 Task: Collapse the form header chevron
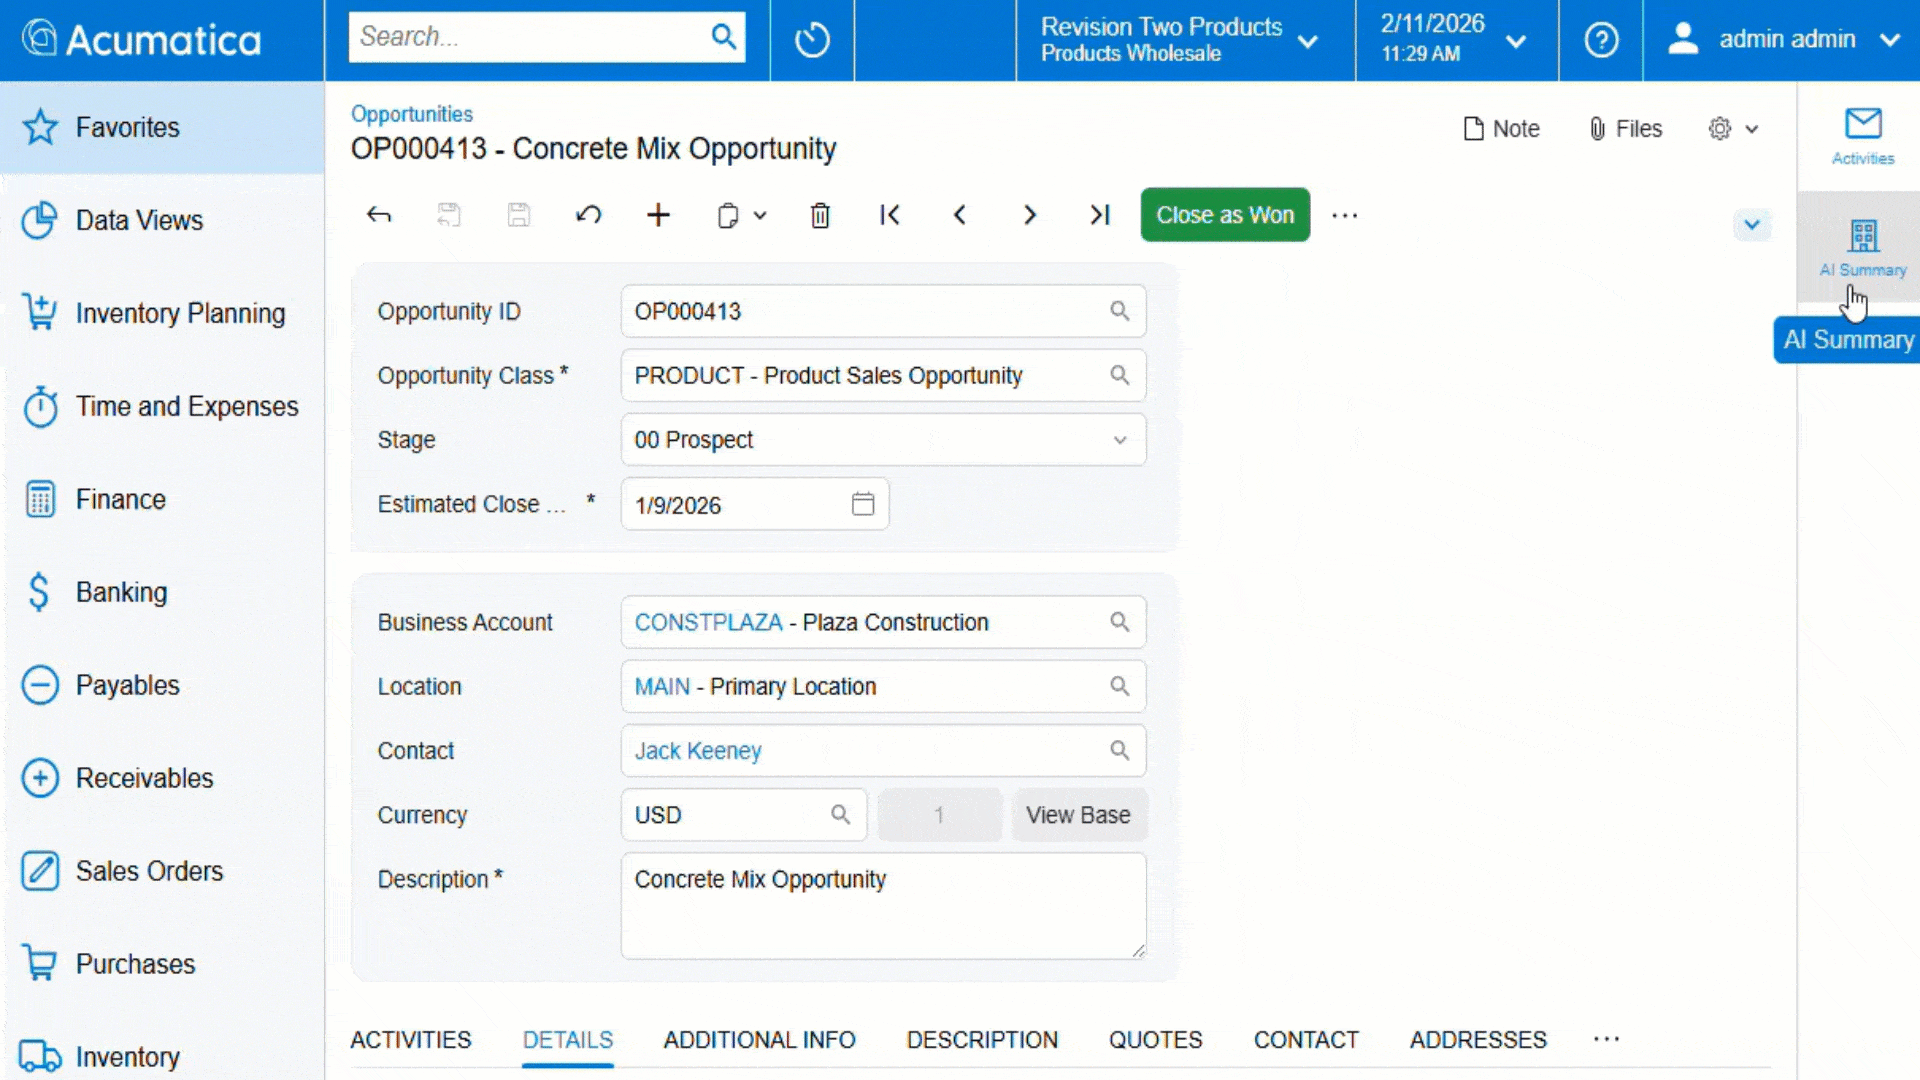(x=1752, y=224)
